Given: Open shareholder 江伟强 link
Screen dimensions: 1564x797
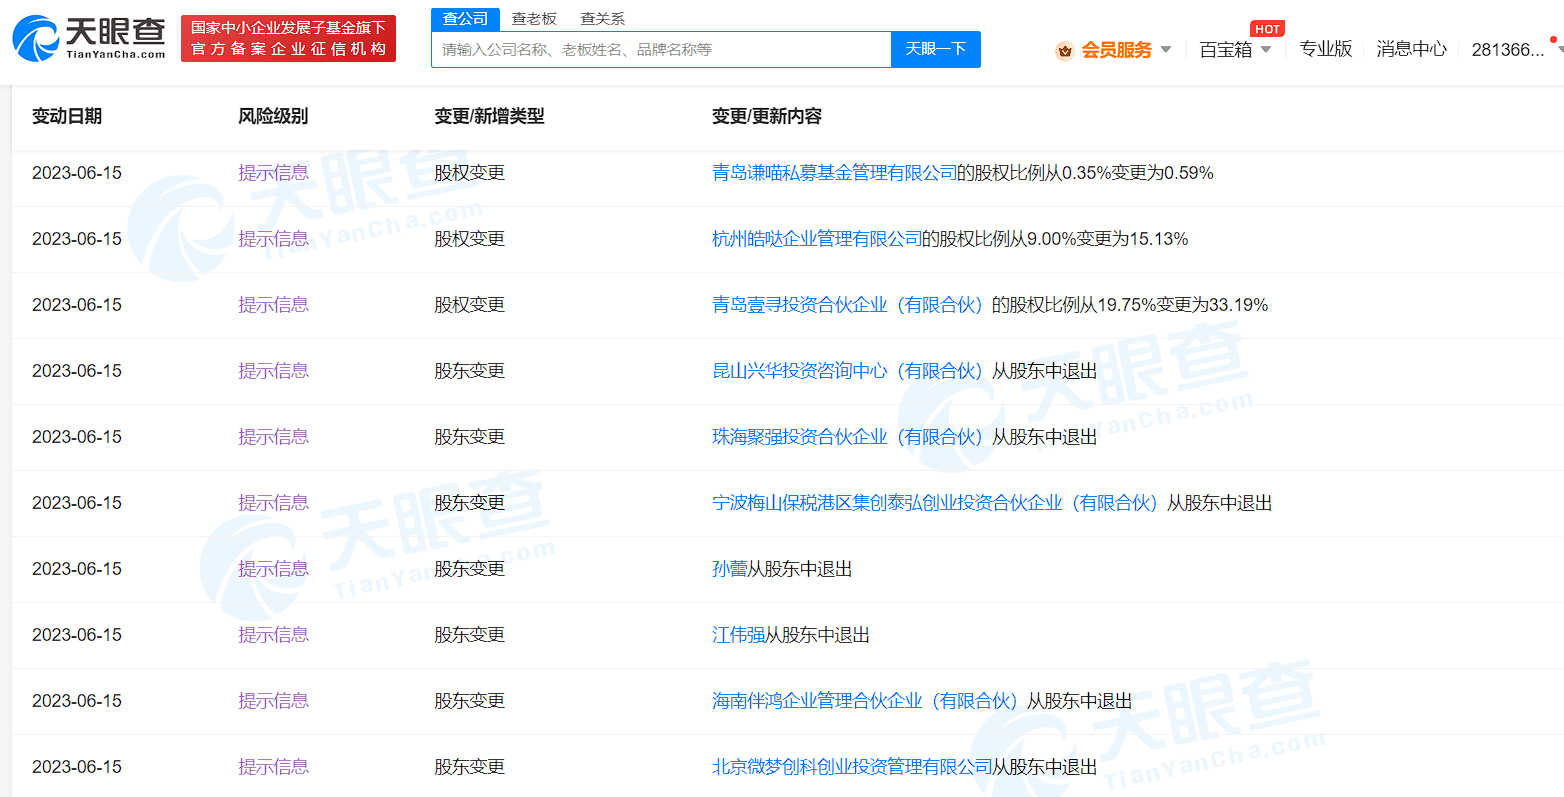Looking at the screenshot, I should [x=738, y=635].
